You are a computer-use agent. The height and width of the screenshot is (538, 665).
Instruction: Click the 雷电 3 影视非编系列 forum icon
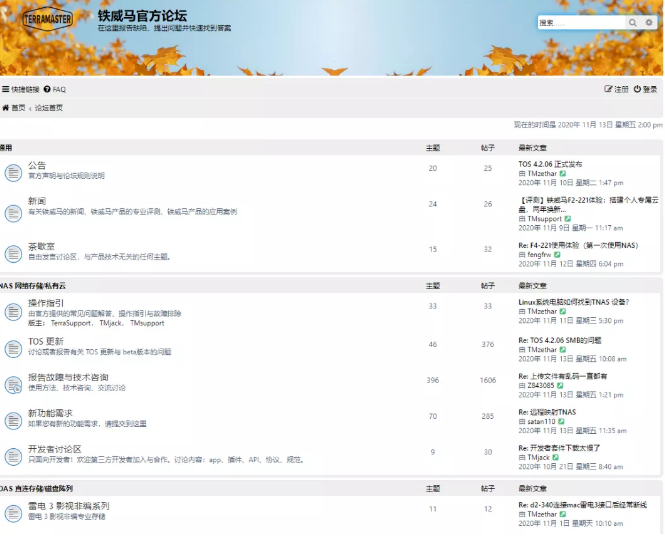pyautogui.click(x=13, y=513)
